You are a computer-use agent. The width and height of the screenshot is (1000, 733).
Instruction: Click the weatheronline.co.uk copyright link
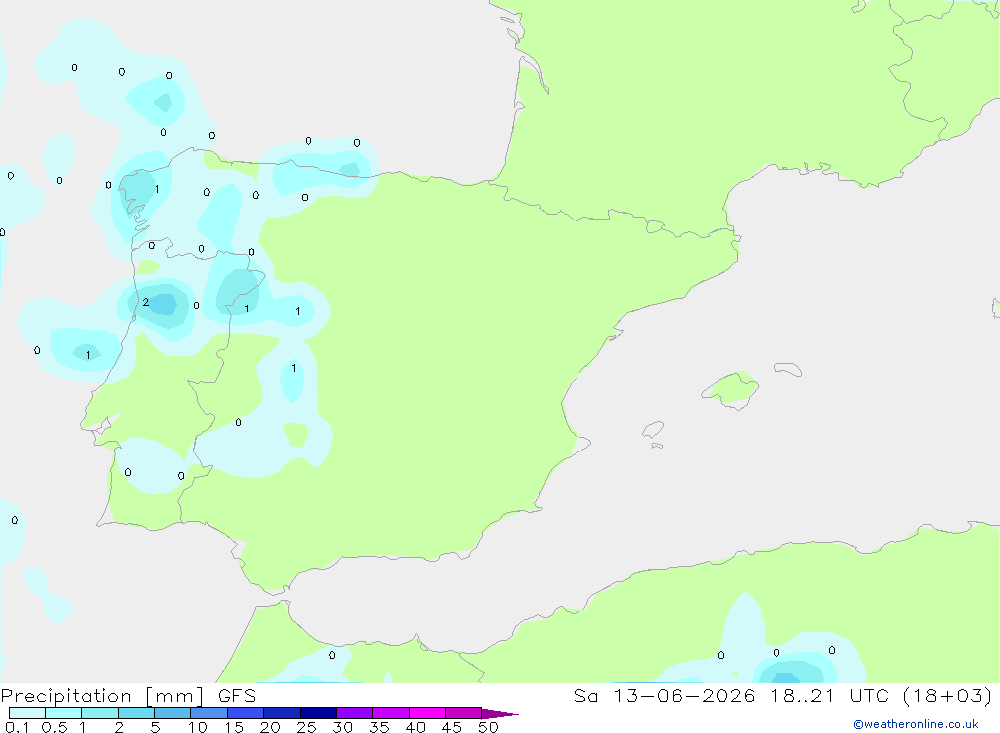tap(916, 724)
